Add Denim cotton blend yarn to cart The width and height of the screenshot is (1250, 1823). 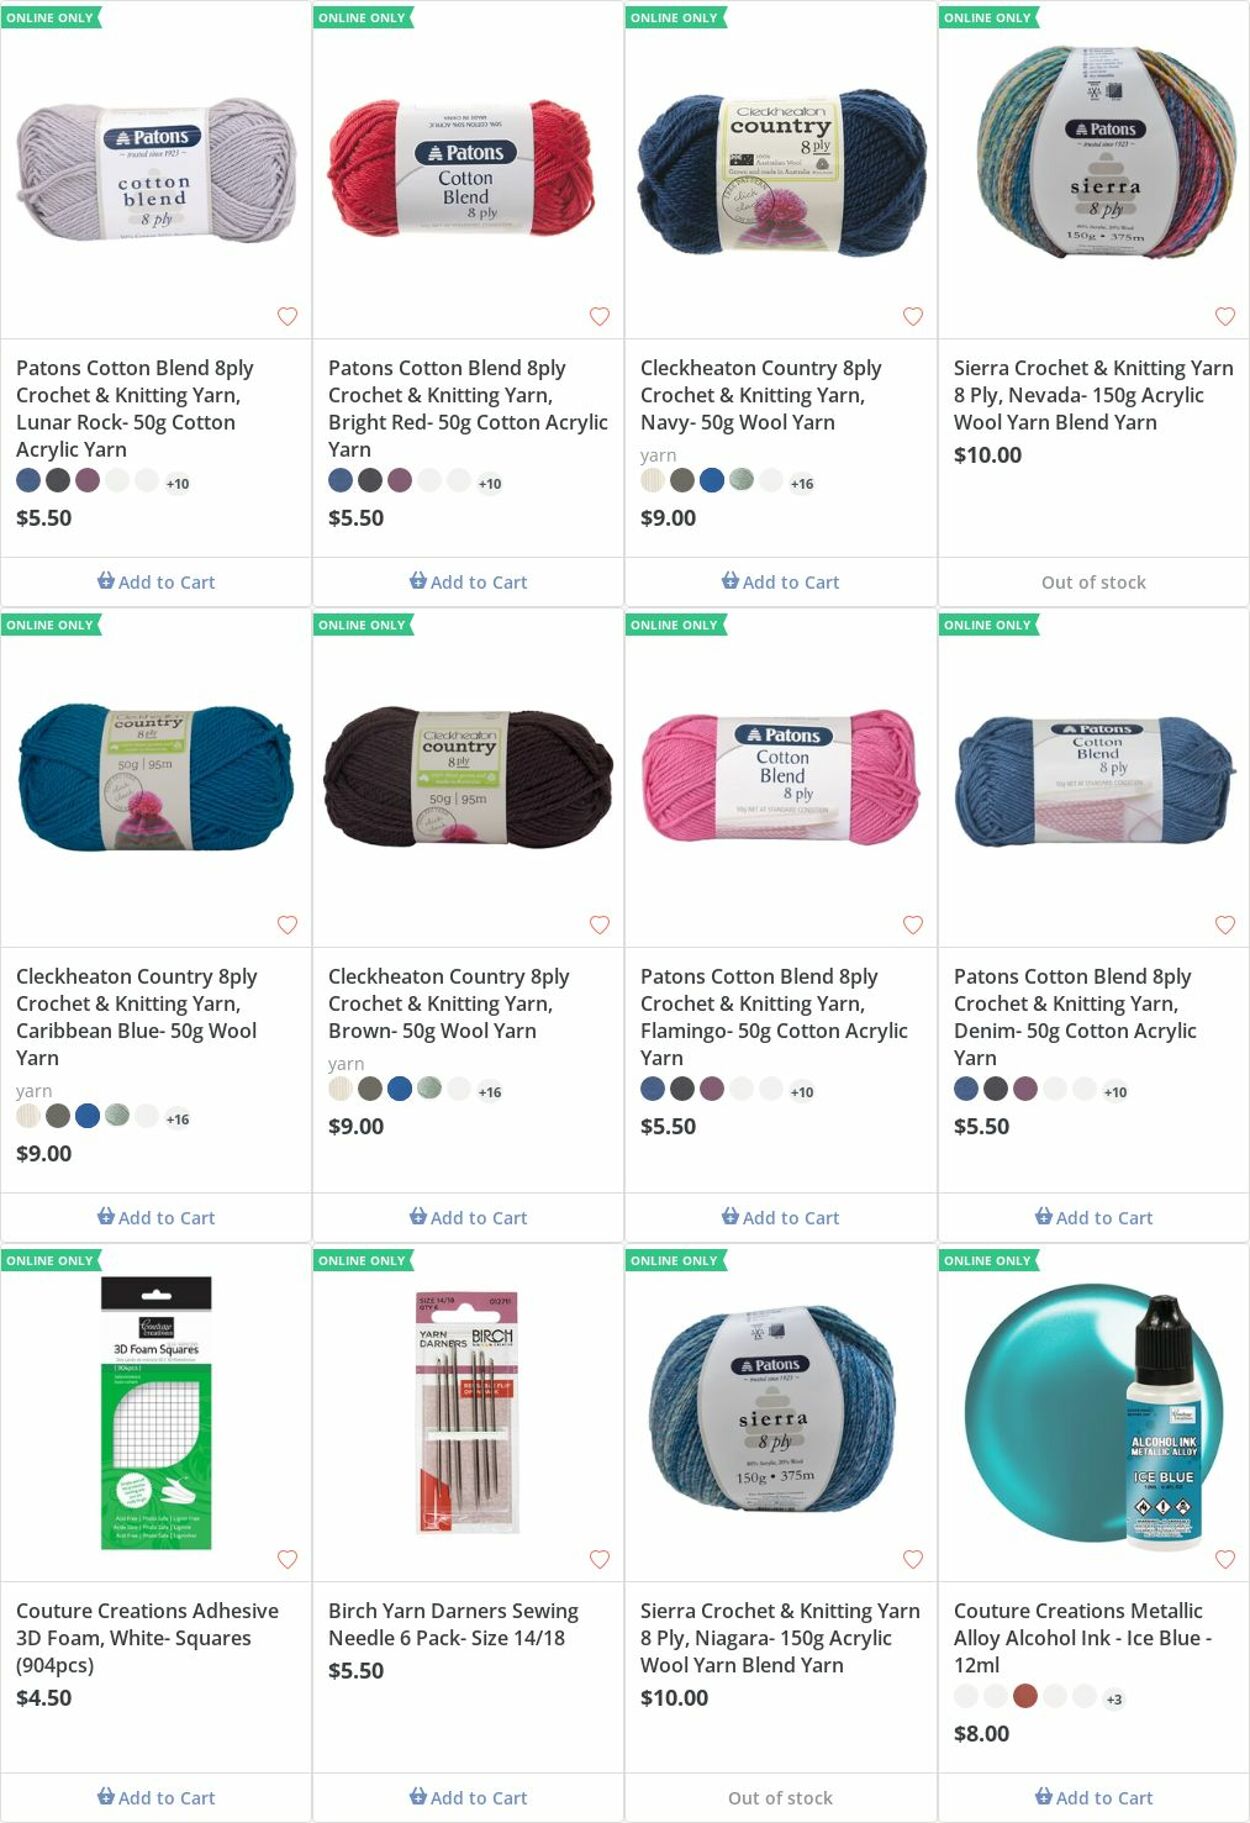pos(1093,1217)
